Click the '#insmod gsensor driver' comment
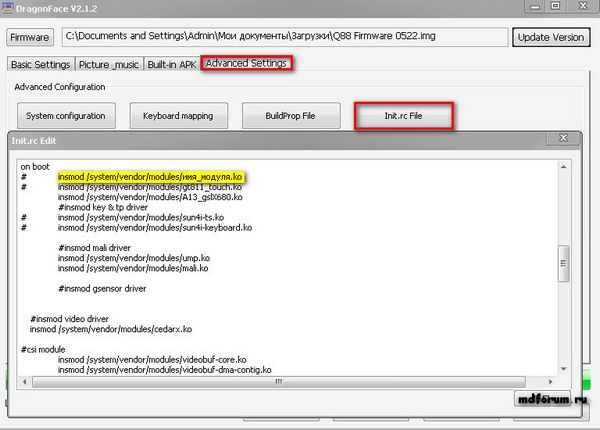Image resolution: width=600 pixels, height=430 pixels. click(x=102, y=288)
